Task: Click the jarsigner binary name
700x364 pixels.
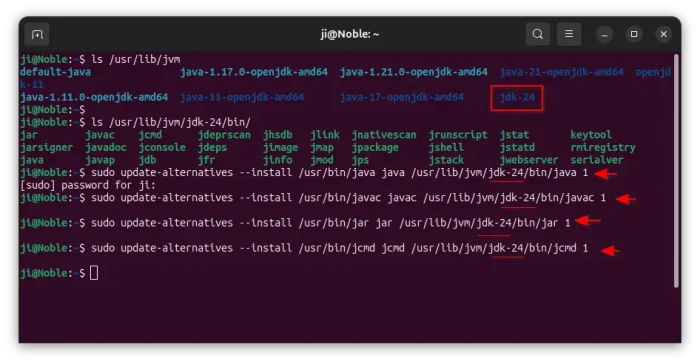Action: click(46, 147)
